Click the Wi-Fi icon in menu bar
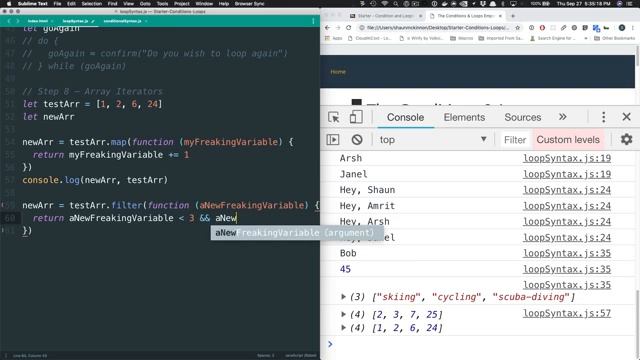Screen dimensions: 640x360 tap(384, 4)
